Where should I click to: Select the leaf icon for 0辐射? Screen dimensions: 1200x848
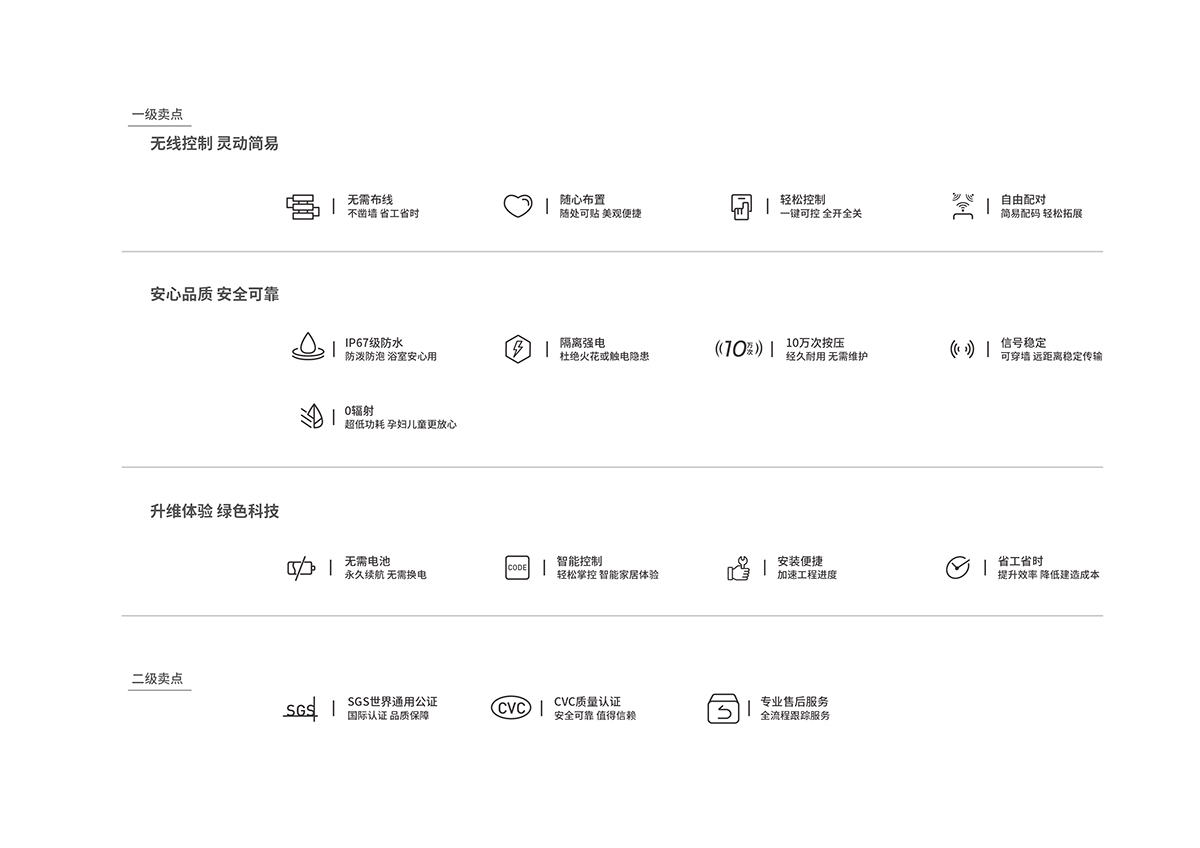[312, 417]
